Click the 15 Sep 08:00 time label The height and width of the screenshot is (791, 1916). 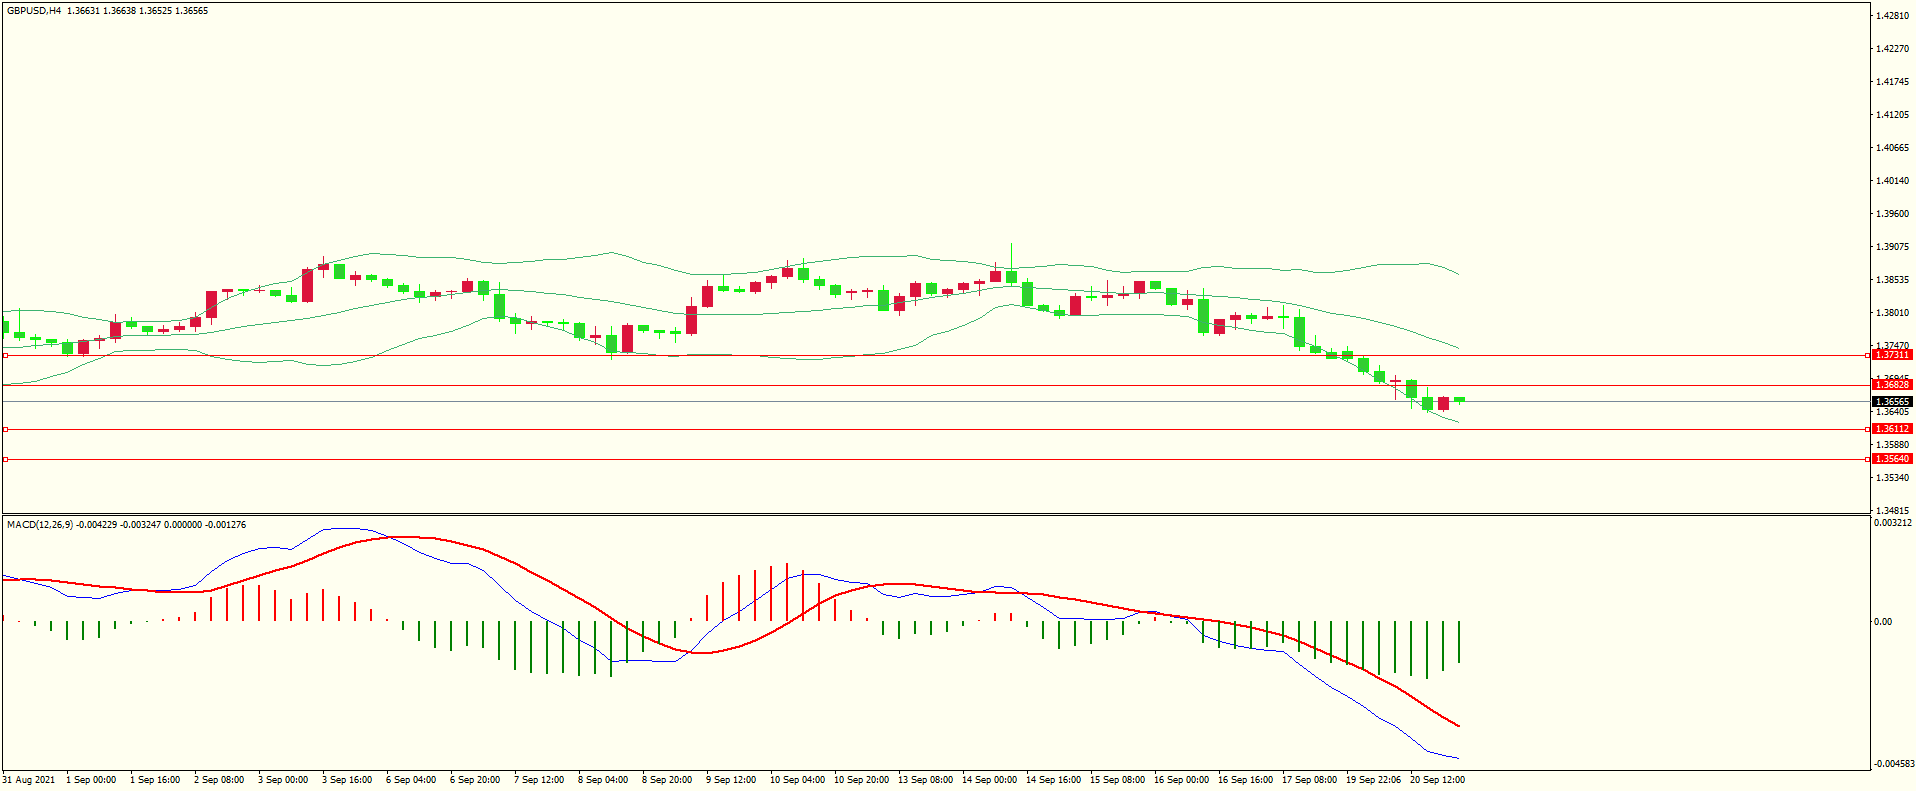point(1118,780)
